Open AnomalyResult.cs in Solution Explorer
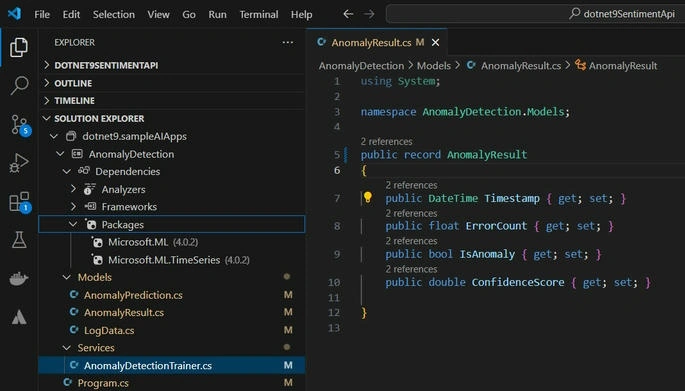The width and height of the screenshot is (685, 391). pos(124,312)
